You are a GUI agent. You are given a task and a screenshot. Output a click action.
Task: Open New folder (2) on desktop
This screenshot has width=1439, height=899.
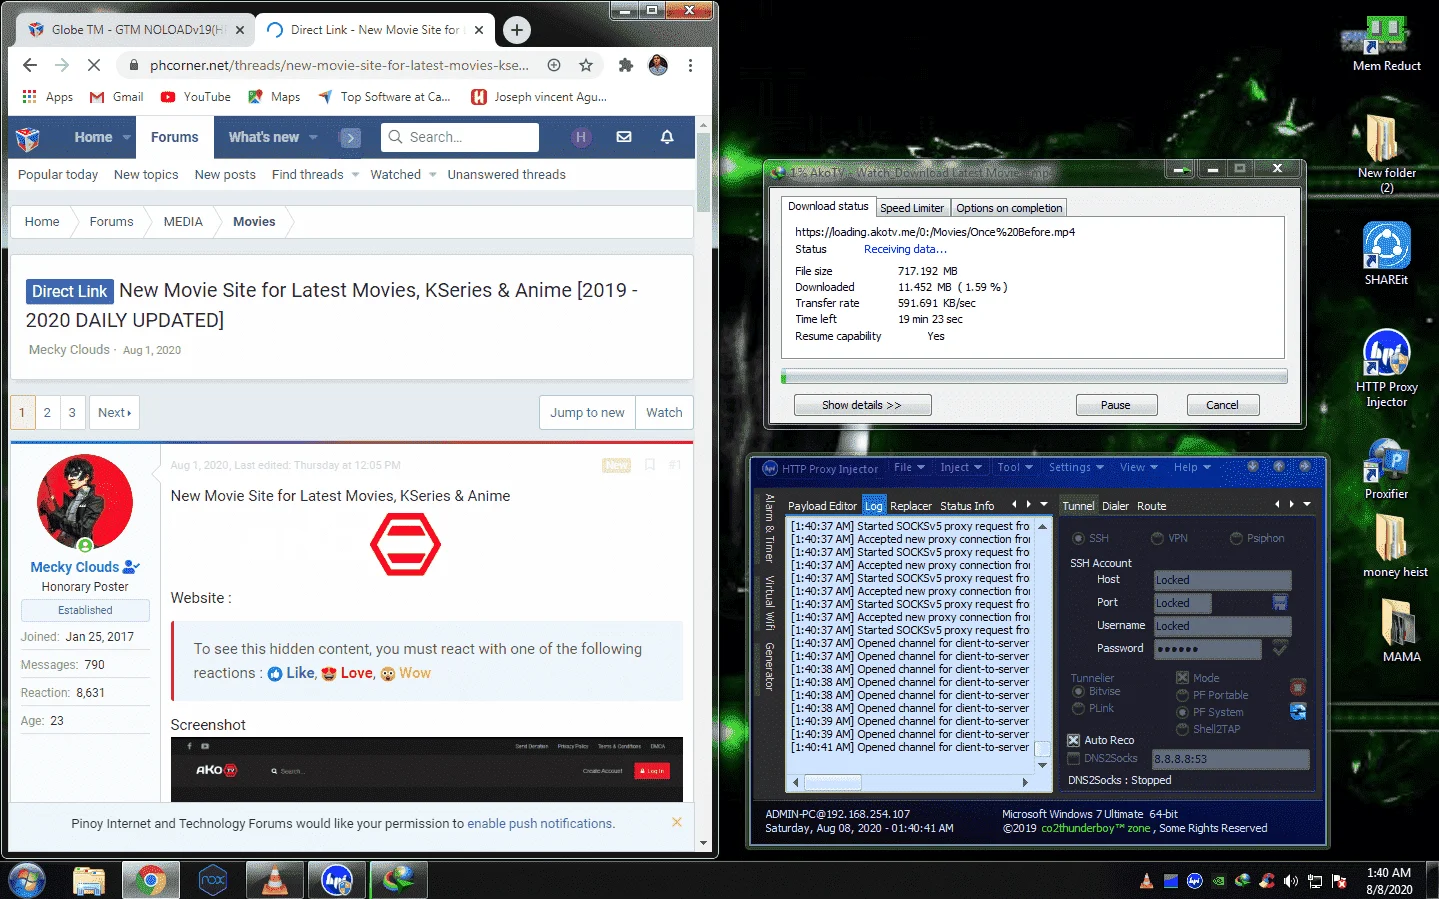pyautogui.click(x=1386, y=153)
